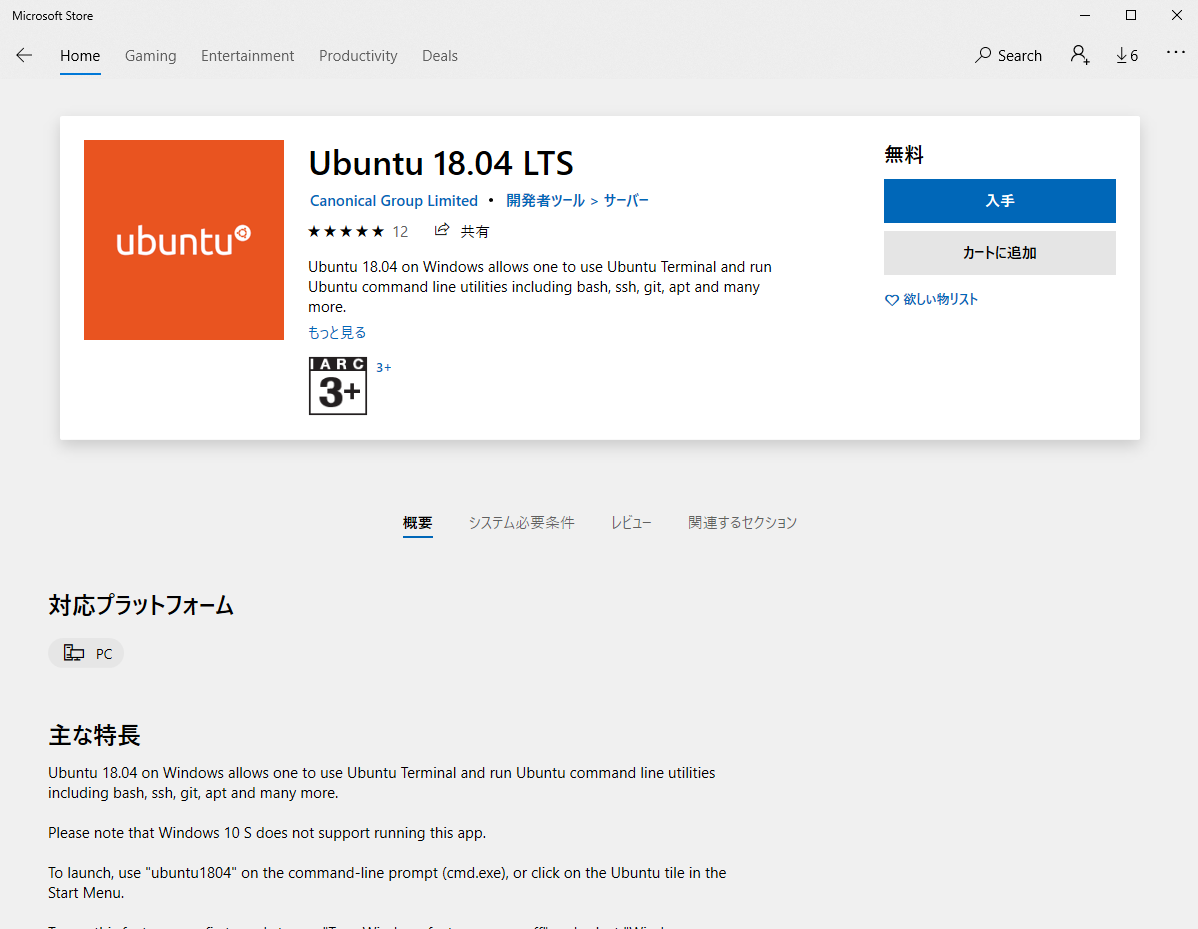Screen dimensions: 1198x929
Task: Expand description with もっと見る
Action: pos(337,332)
